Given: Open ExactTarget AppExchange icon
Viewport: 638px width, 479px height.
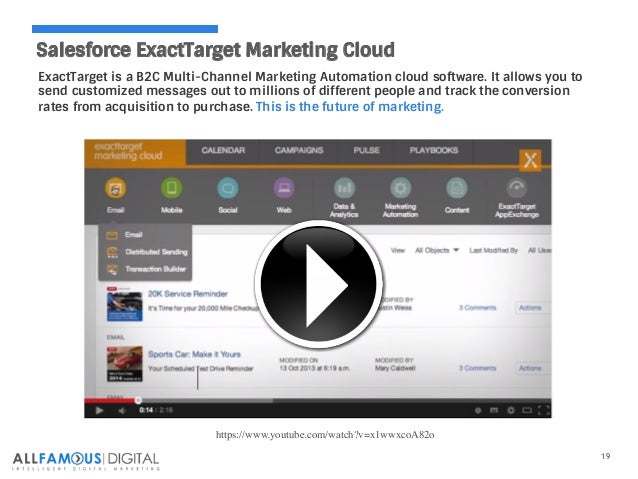Looking at the screenshot, I should tap(517, 188).
